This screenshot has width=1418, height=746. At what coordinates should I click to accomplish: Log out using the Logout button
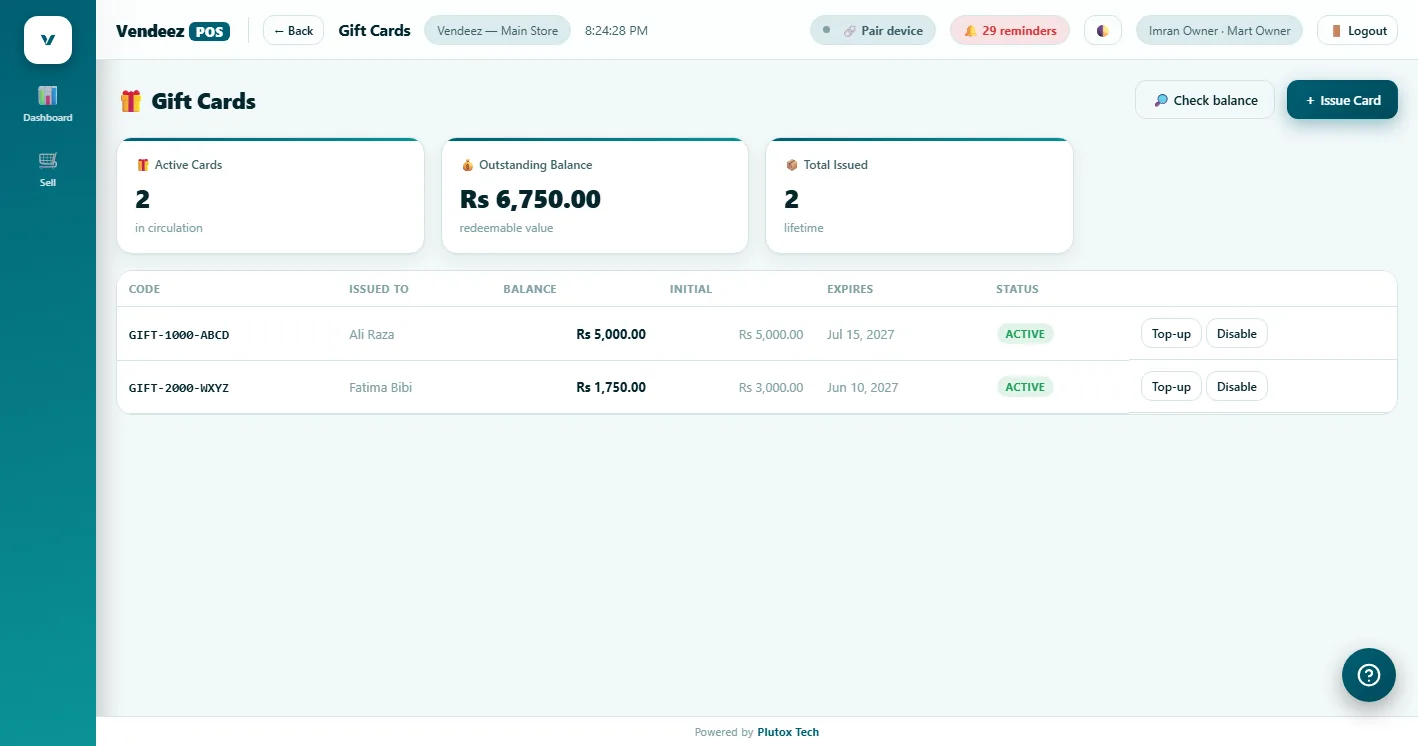tap(1357, 31)
